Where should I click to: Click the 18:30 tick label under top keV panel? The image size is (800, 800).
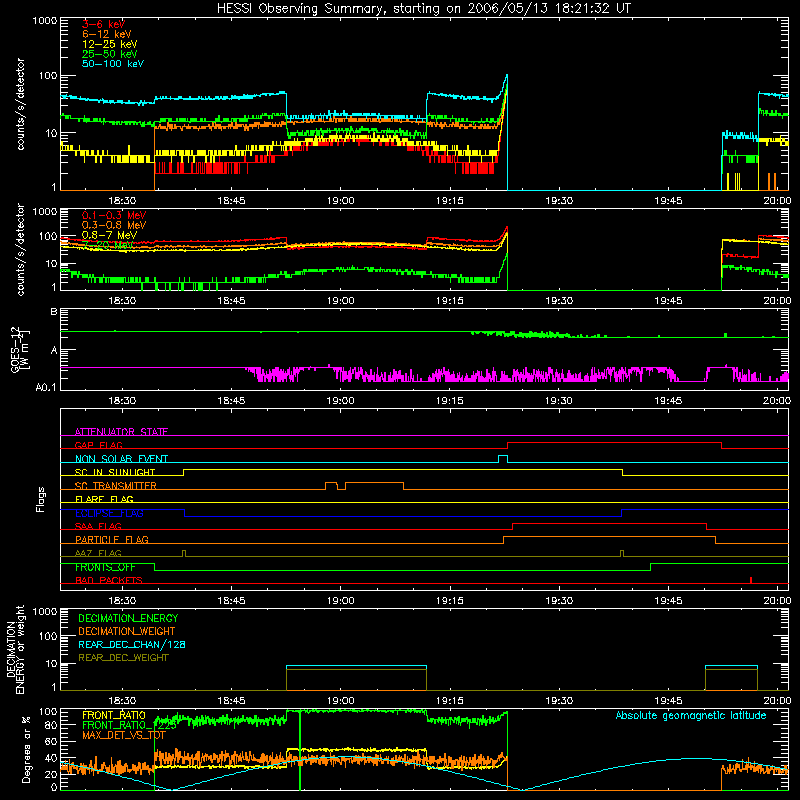pos(122,201)
